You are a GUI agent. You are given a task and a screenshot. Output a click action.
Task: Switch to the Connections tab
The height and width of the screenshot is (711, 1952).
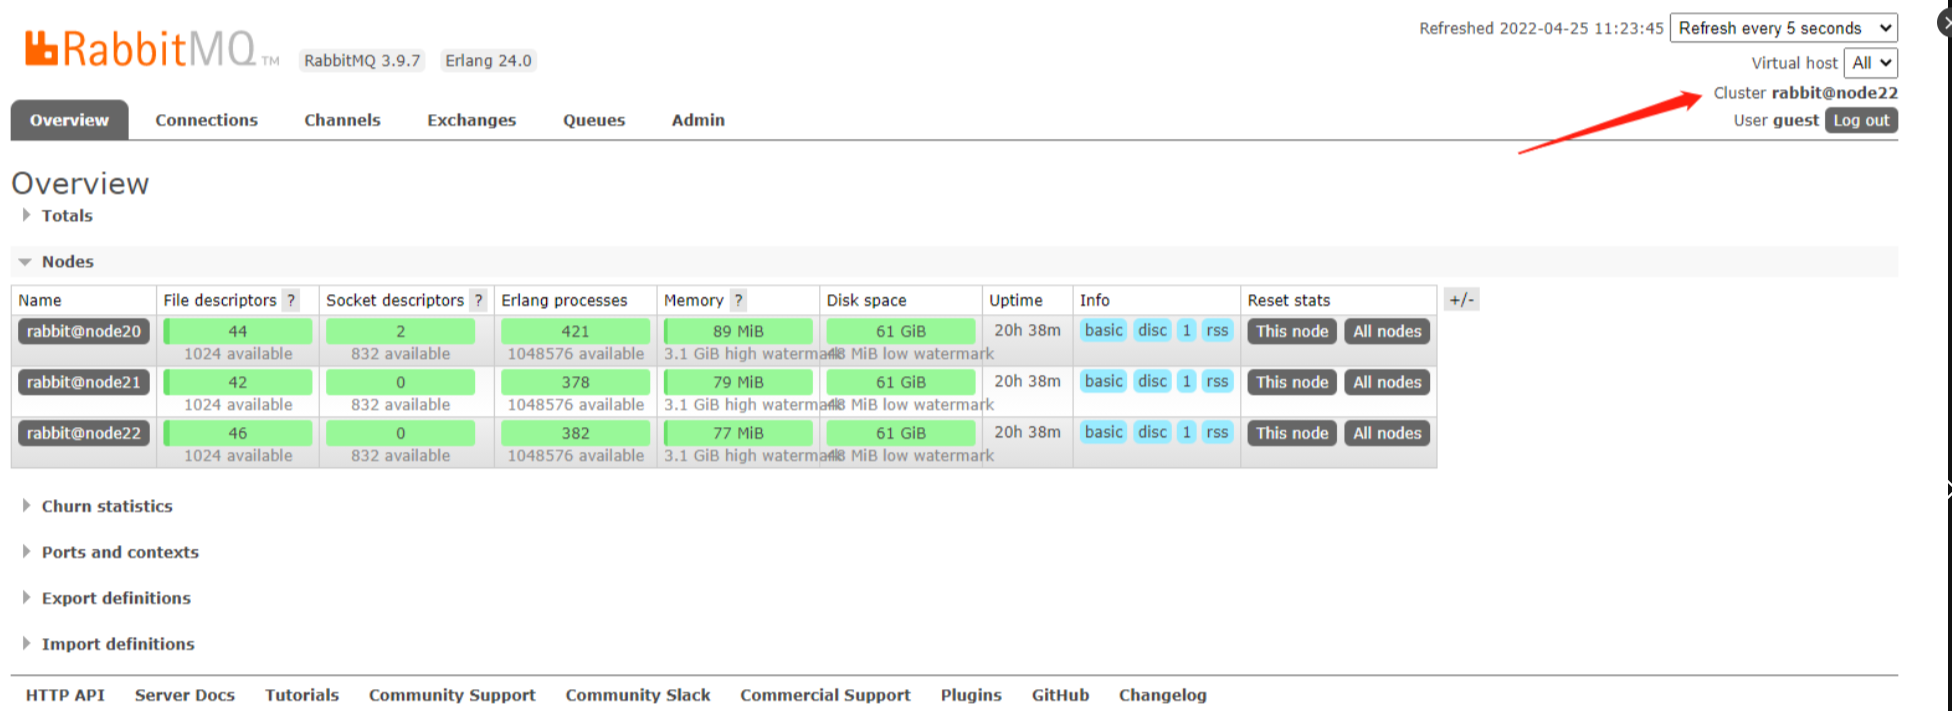[x=206, y=120]
